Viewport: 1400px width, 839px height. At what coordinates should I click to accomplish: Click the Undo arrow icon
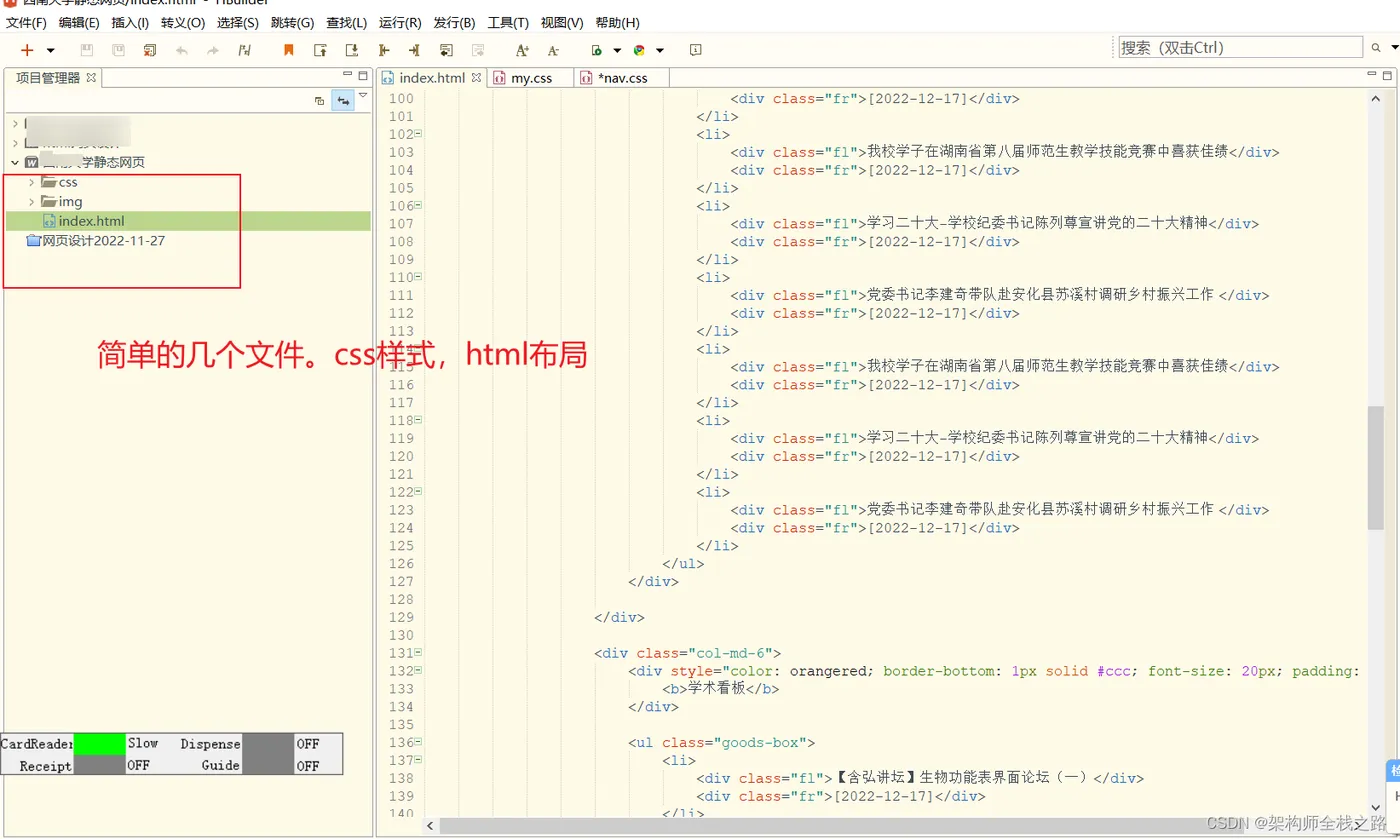(x=181, y=50)
